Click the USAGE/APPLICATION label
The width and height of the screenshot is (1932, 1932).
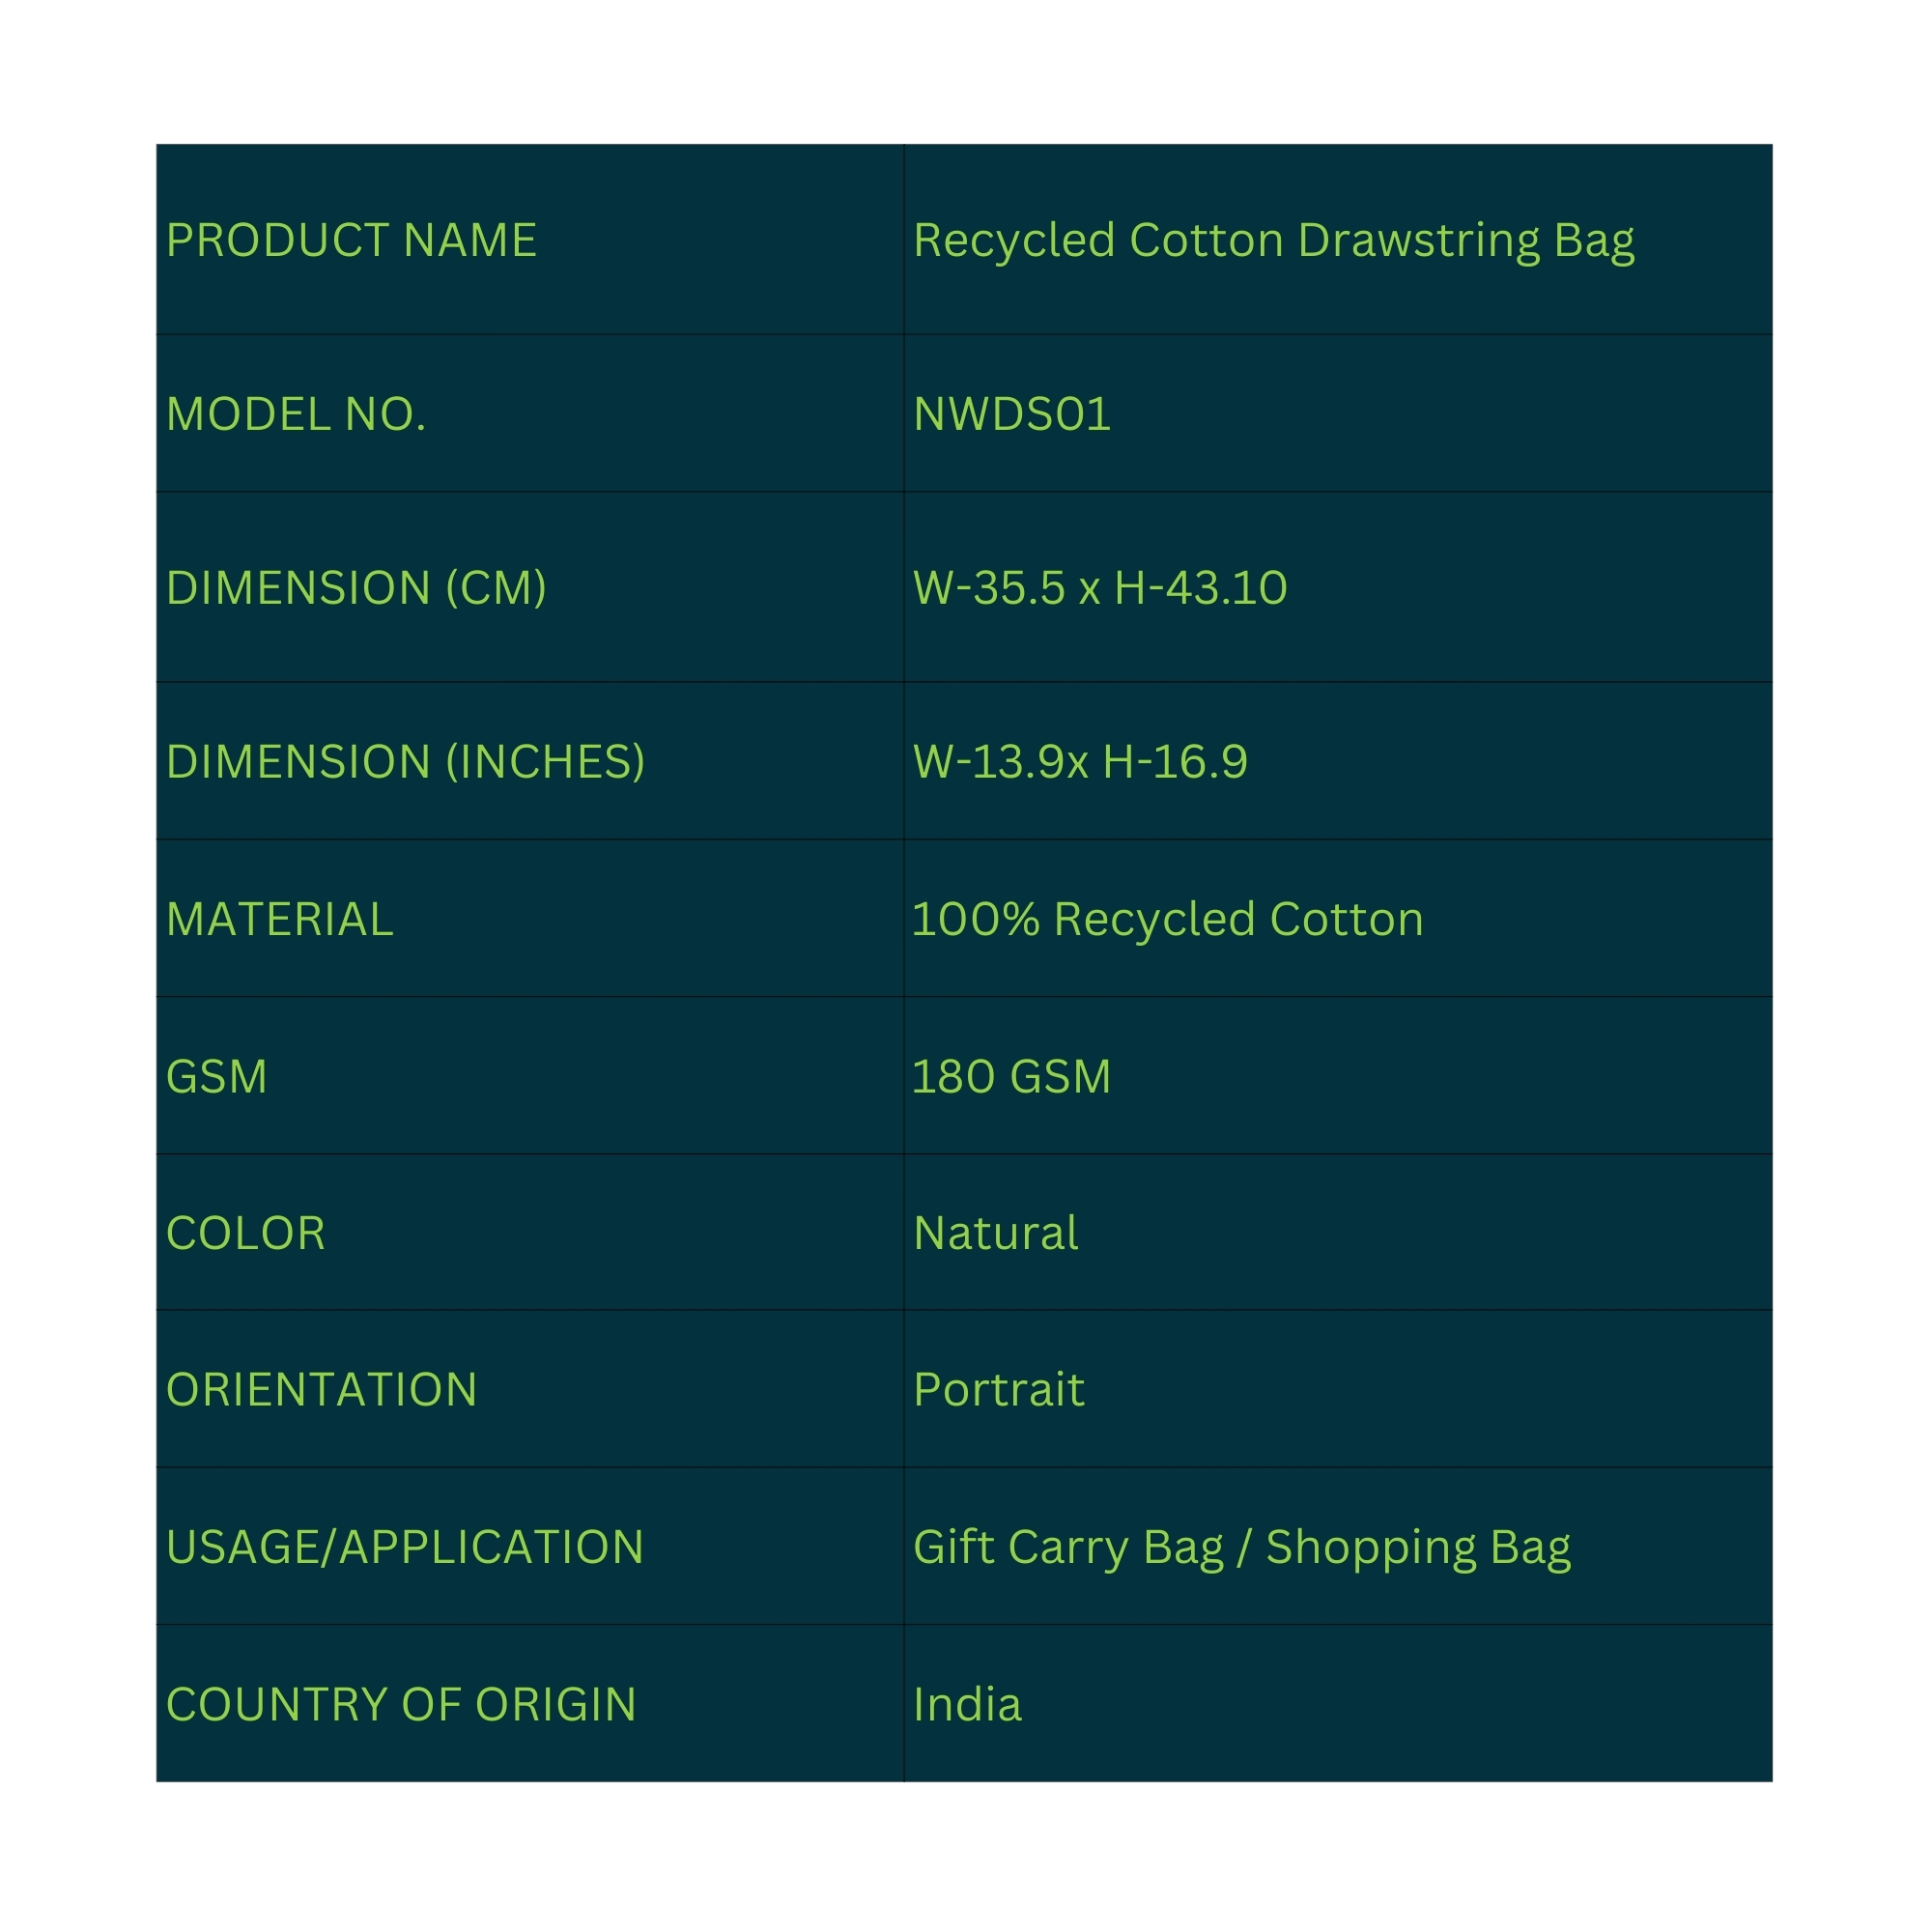(x=404, y=1547)
